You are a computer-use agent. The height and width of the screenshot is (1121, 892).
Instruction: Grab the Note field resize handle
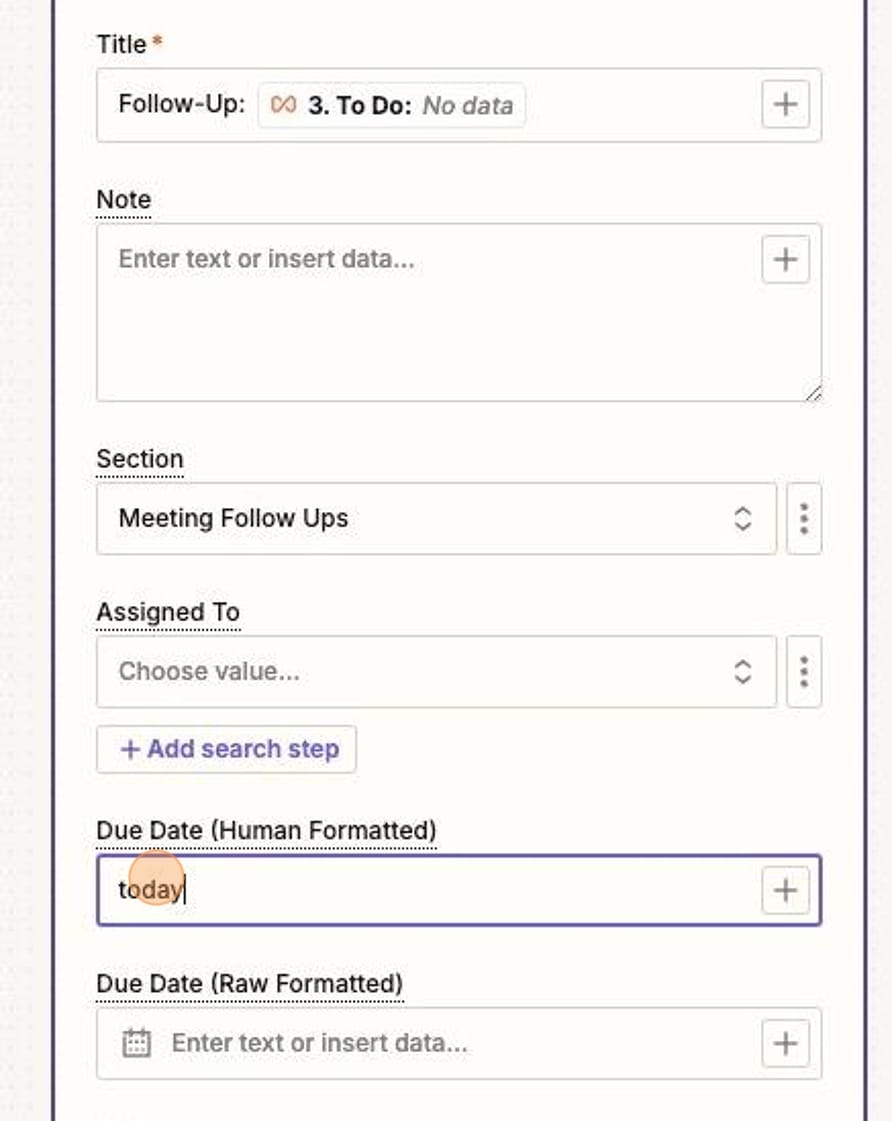pos(813,393)
